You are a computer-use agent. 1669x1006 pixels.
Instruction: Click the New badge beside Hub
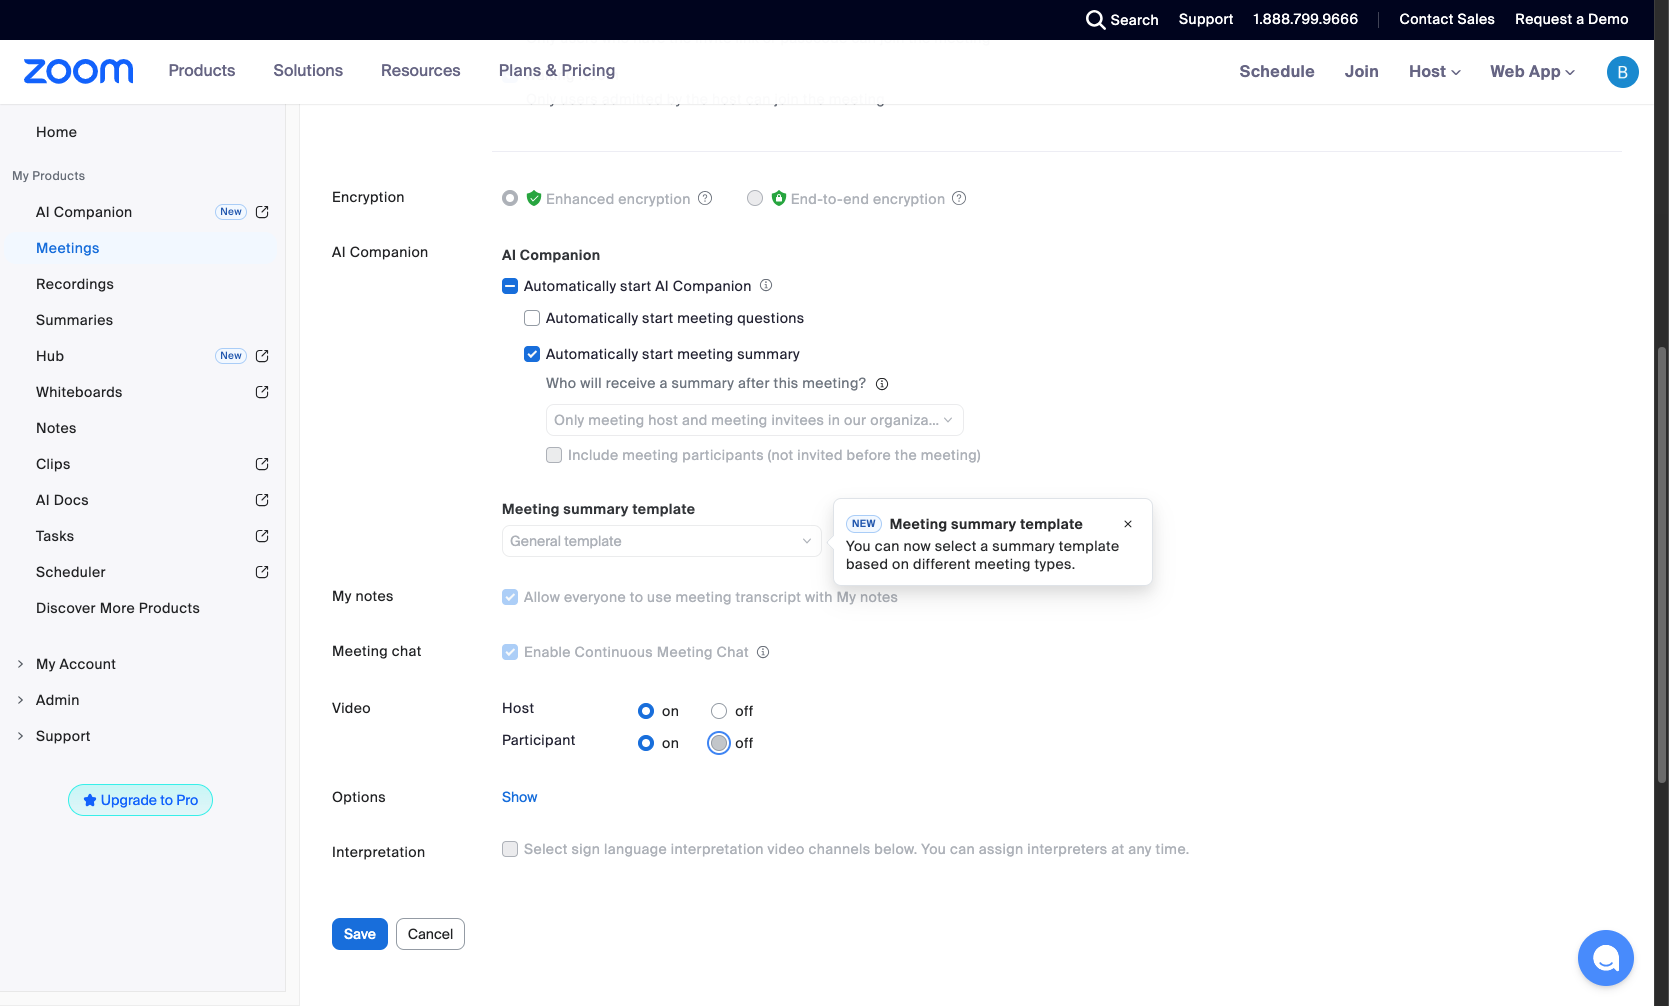[x=231, y=356]
